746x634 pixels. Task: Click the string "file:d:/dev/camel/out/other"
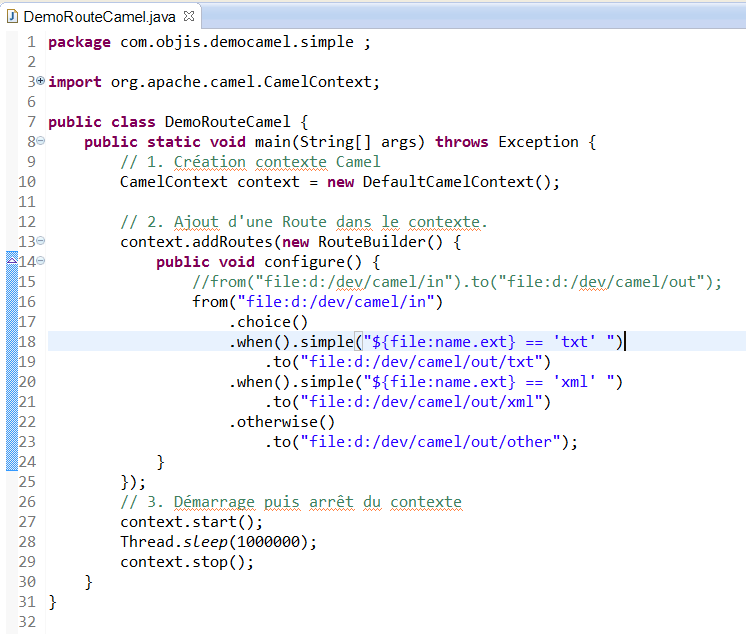(430, 442)
